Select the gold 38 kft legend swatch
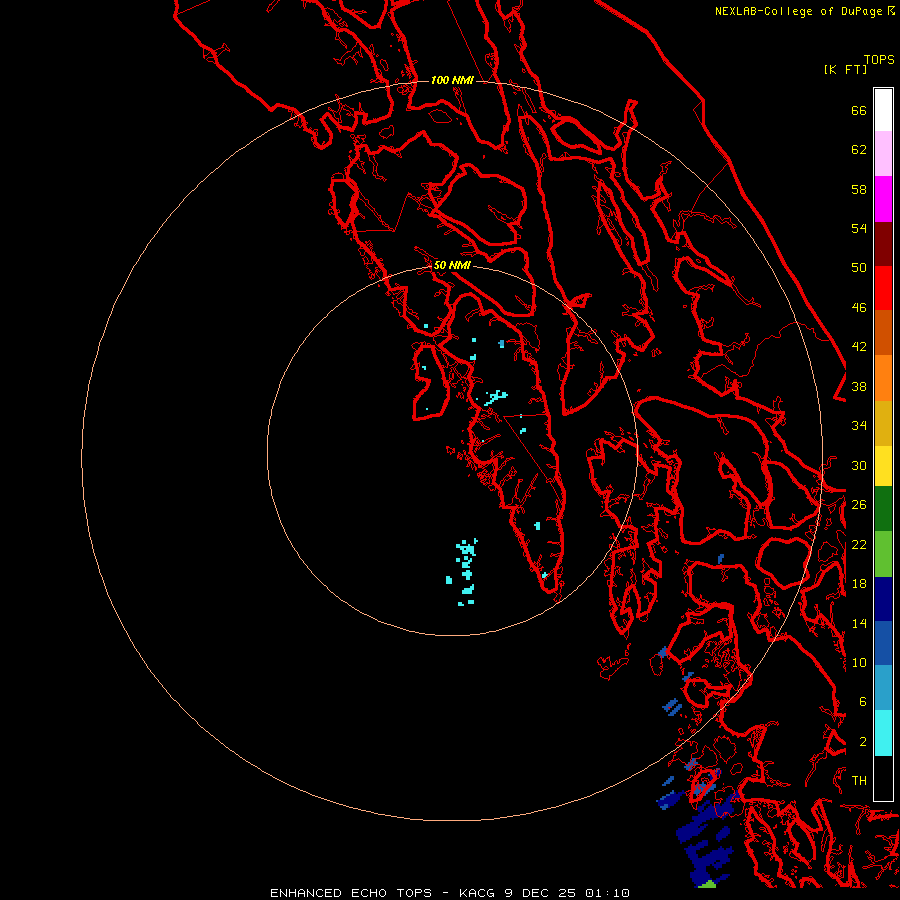The width and height of the screenshot is (900, 900). coord(883,423)
